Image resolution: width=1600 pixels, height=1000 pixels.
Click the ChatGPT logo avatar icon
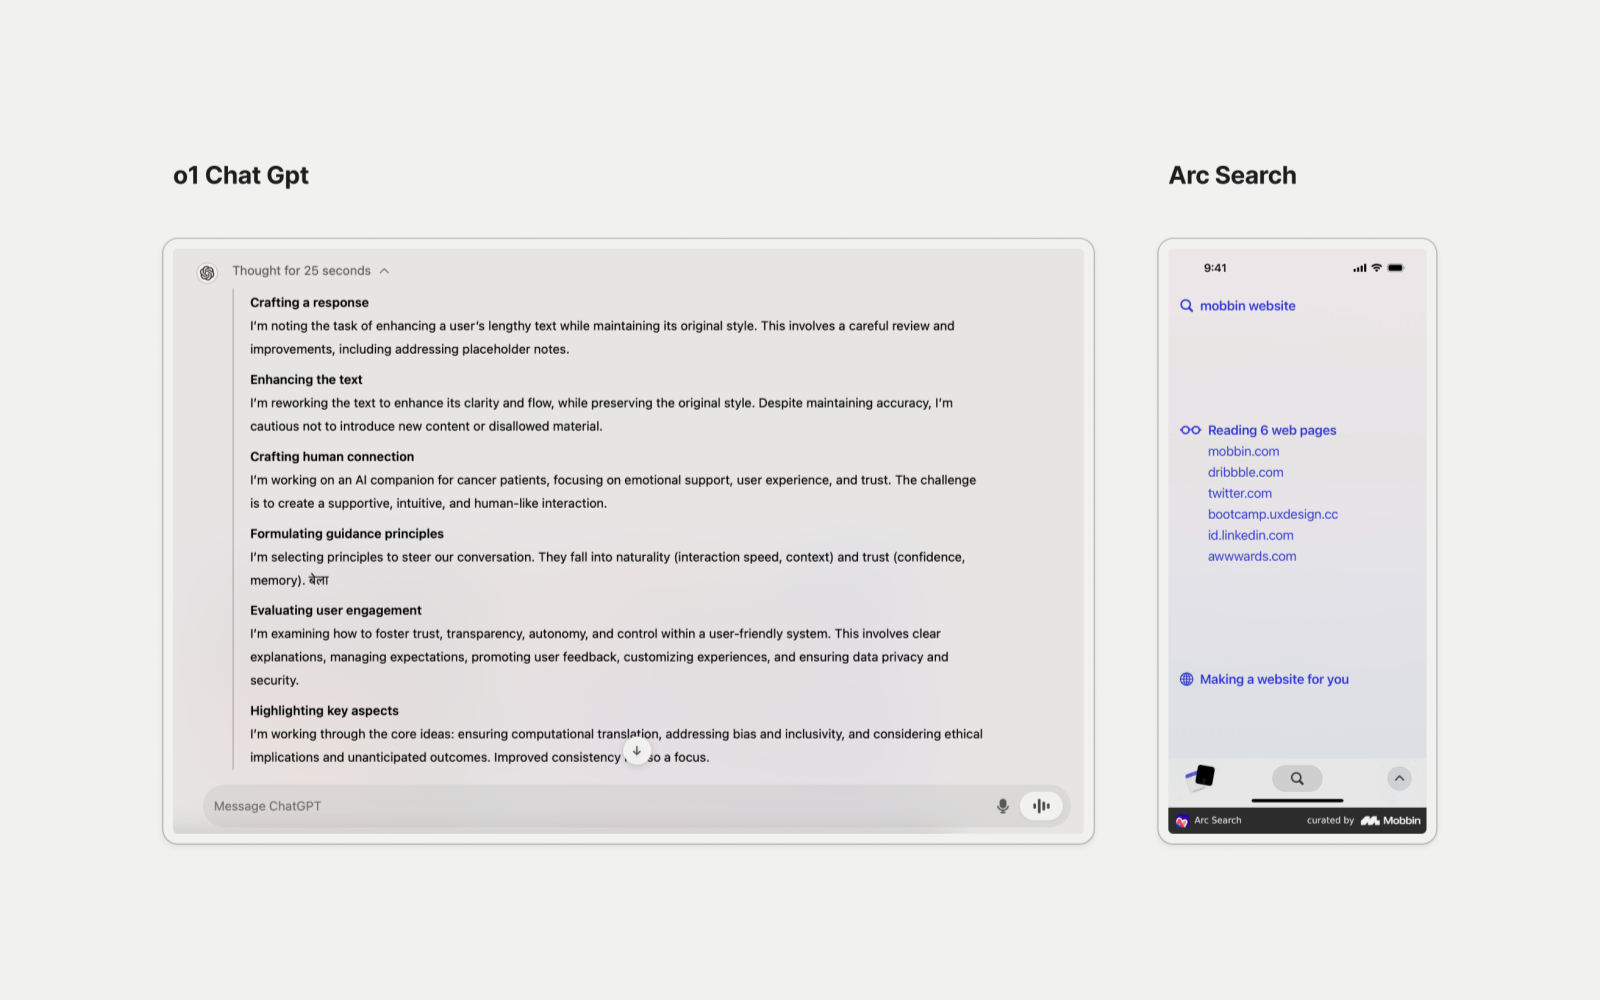(x=207, y=272)
